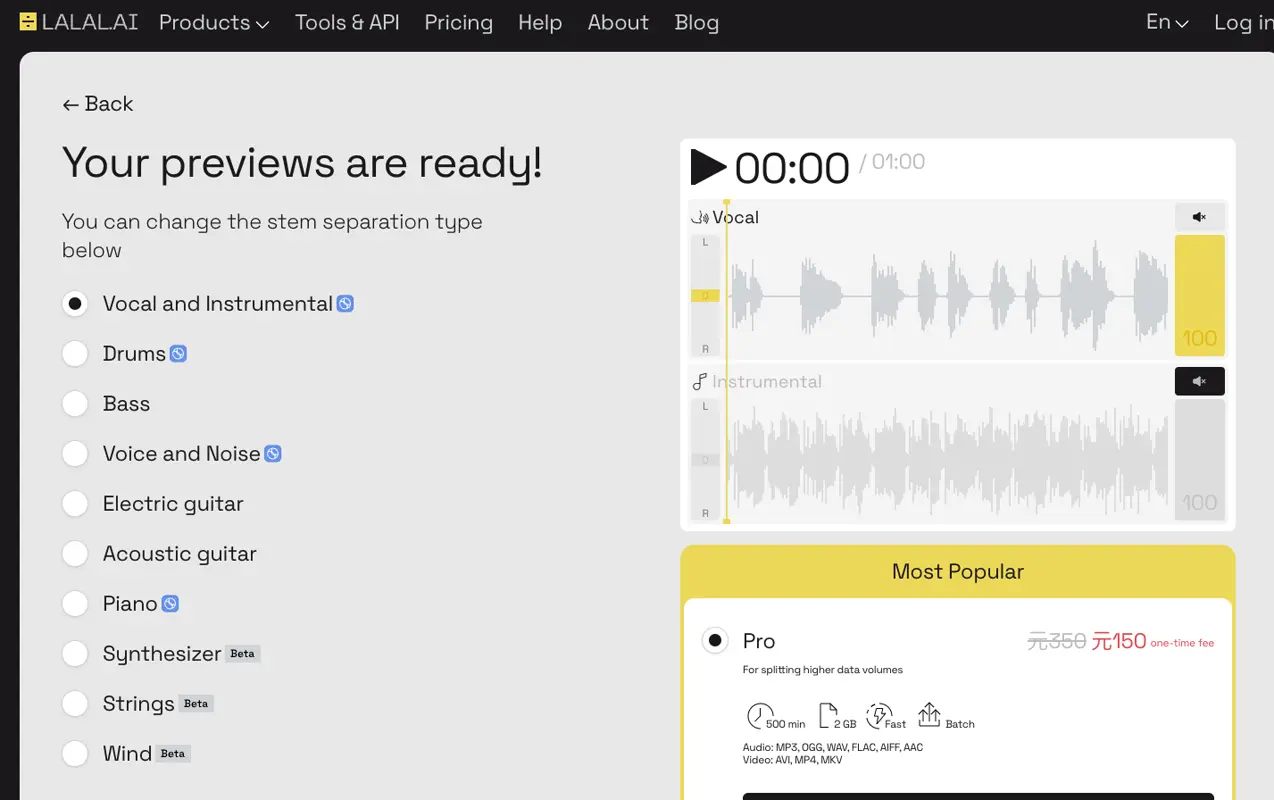1274x800 pixels.
Task: Select the Electric guitar option
Action: 75,503
